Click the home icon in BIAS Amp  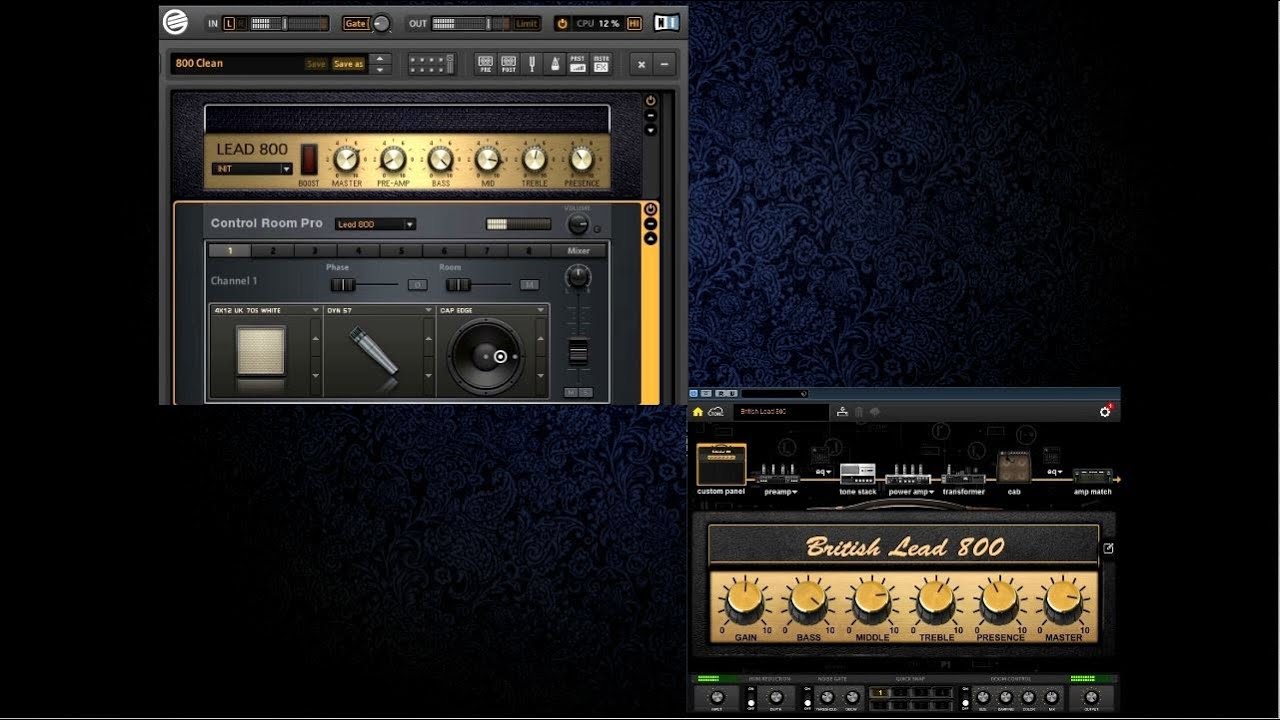698,412
